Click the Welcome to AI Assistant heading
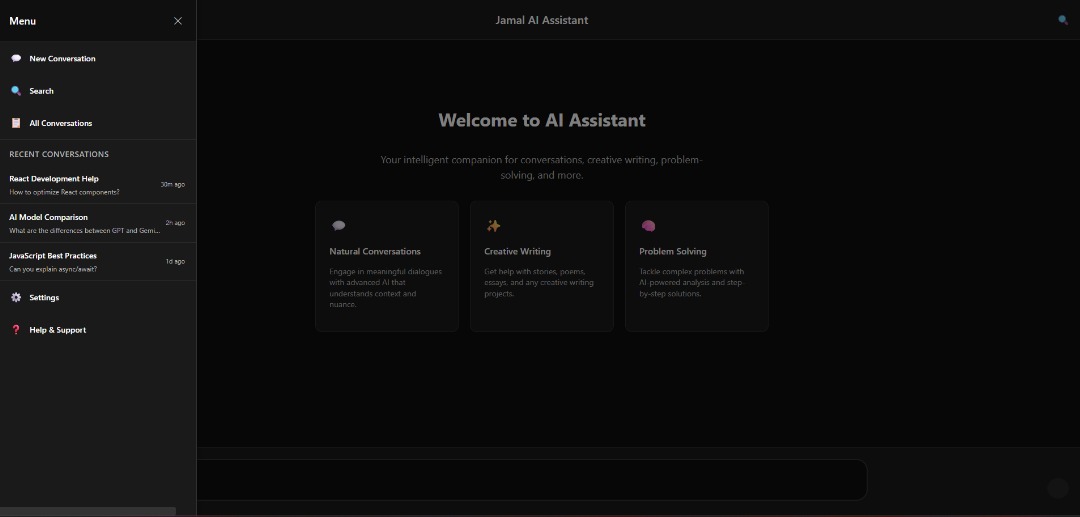The image size is (1080, 517). (x=541, y=120)
